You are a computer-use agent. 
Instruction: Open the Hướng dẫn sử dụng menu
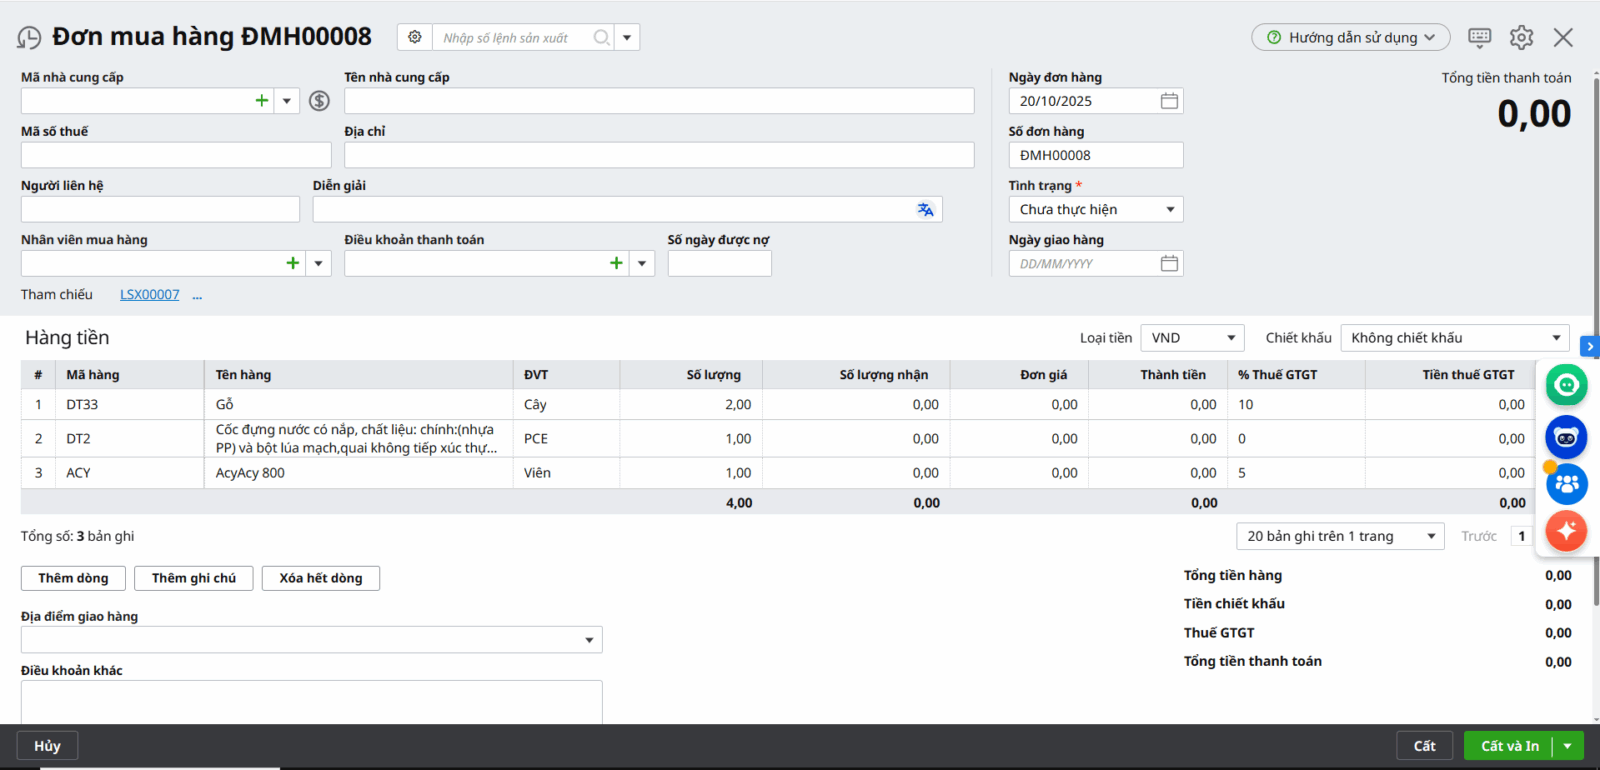tap(1351, 37)
